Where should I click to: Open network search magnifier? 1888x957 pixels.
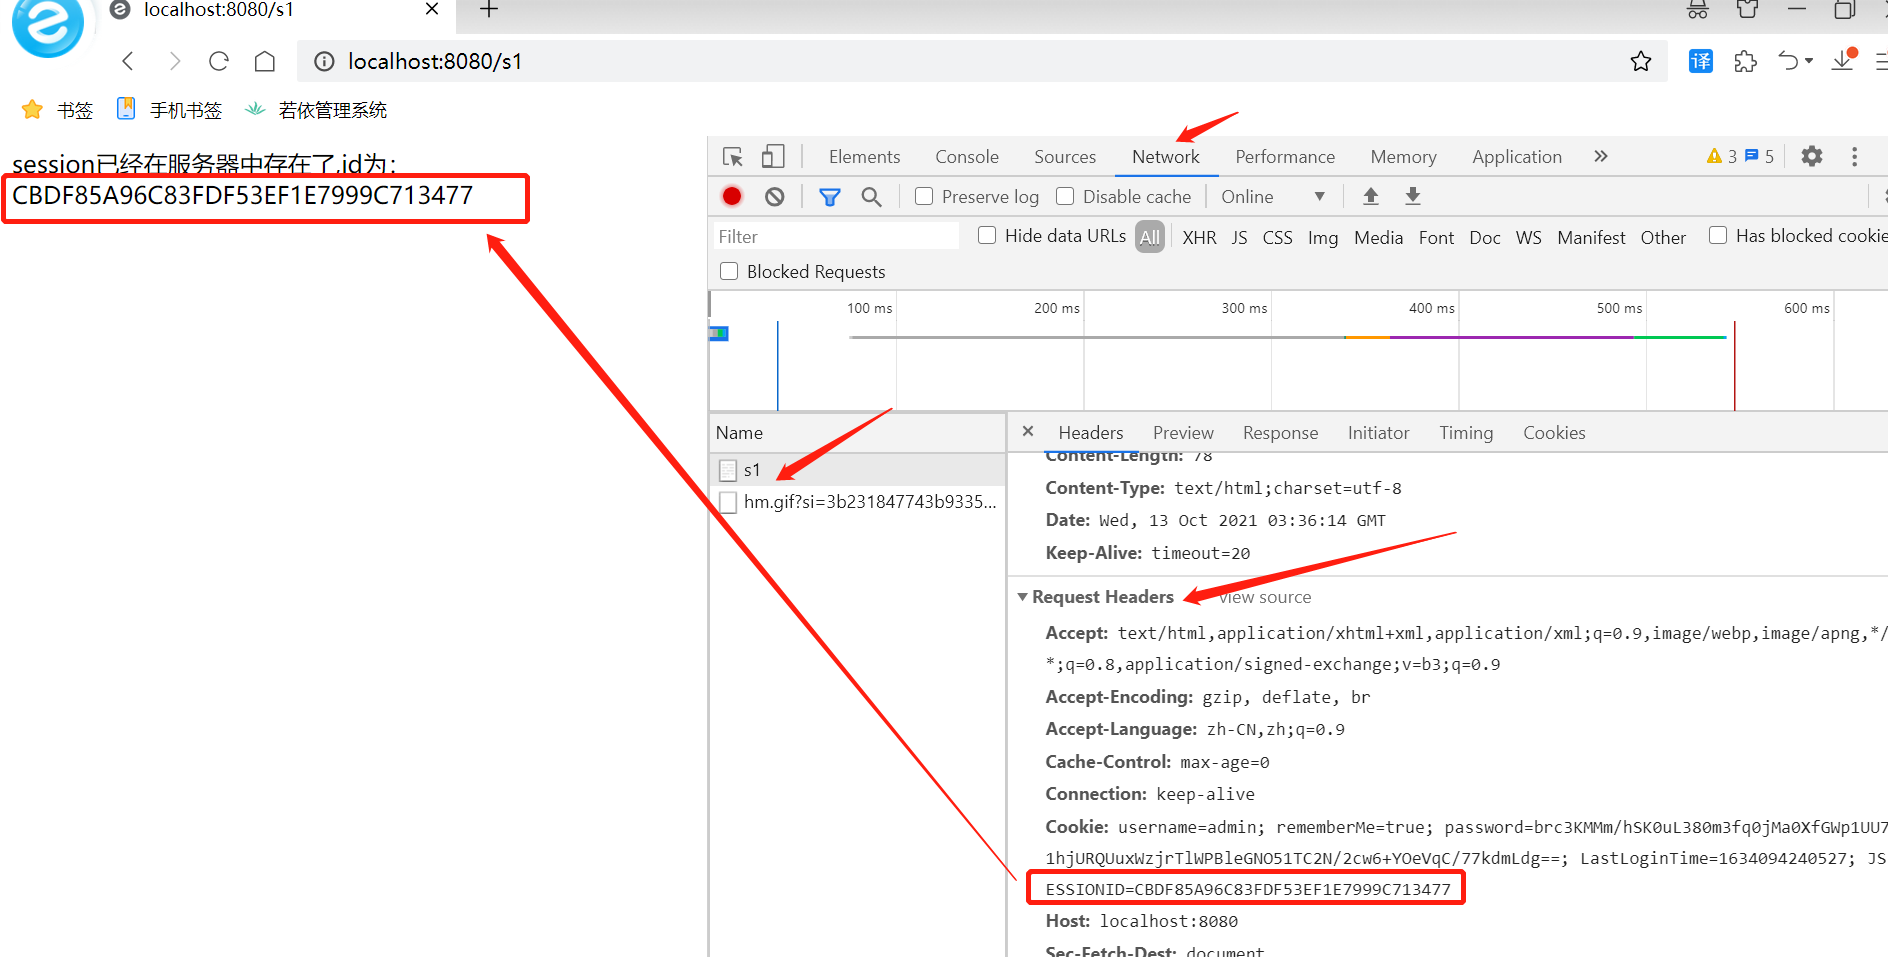(872, 197)
